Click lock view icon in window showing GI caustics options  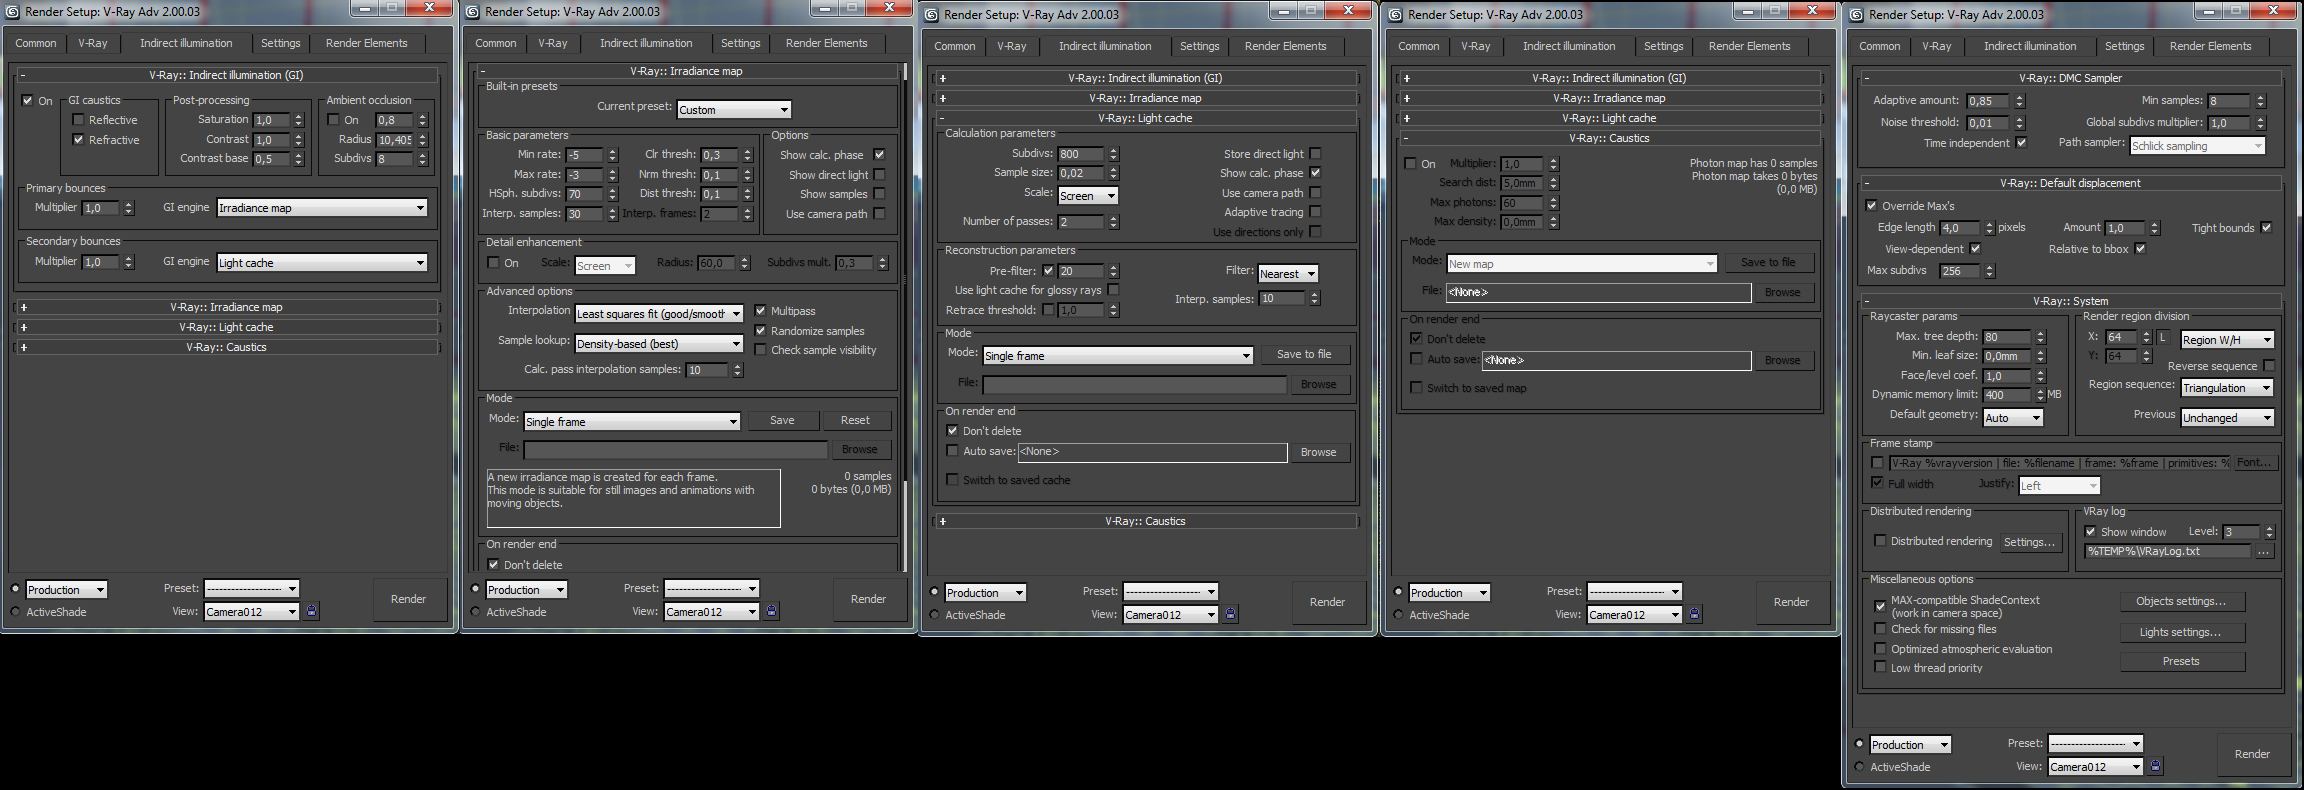[311, 611]
